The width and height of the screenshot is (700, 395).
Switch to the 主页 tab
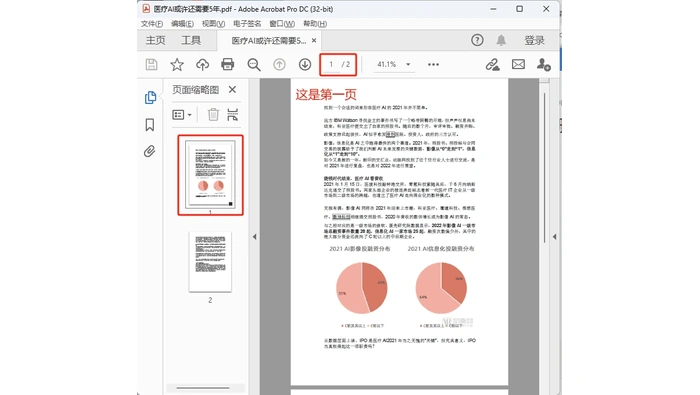(155, 41)
